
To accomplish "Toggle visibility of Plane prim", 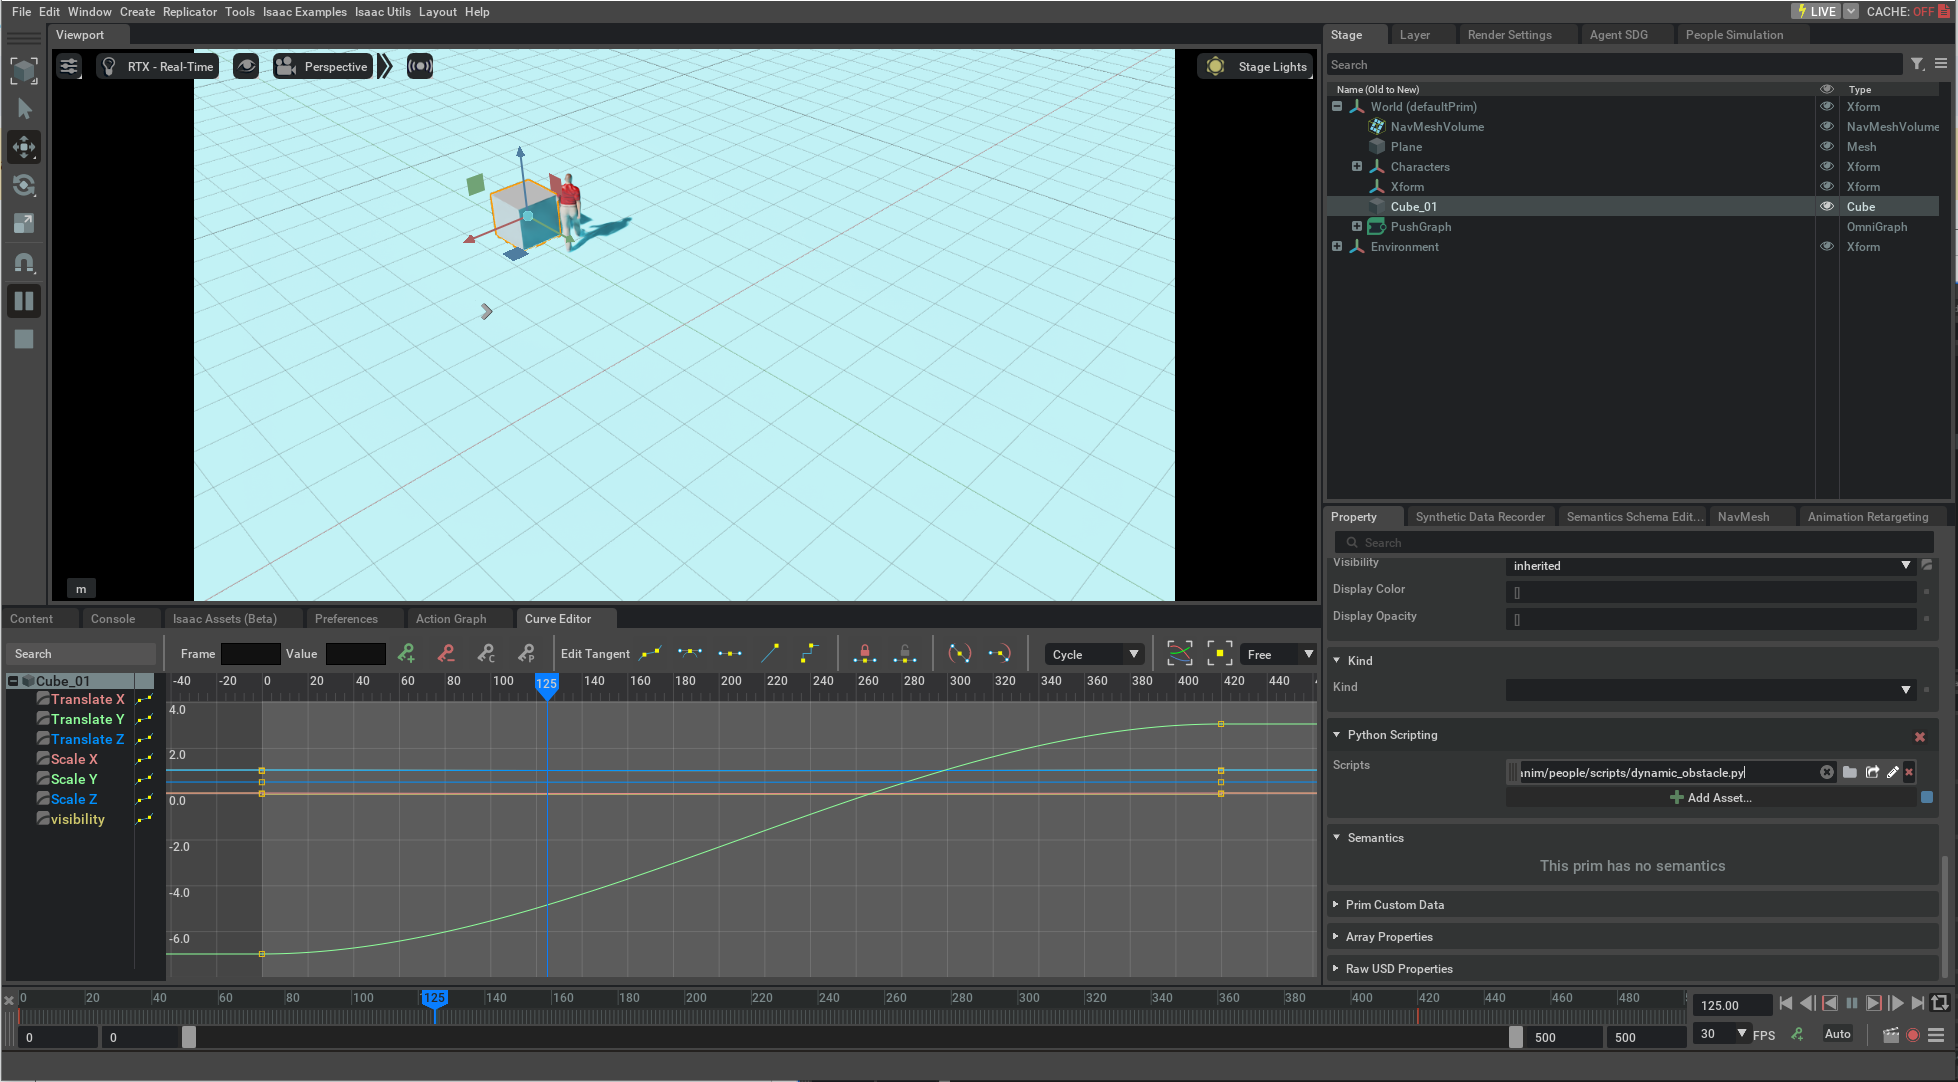I will [1827, 146].
